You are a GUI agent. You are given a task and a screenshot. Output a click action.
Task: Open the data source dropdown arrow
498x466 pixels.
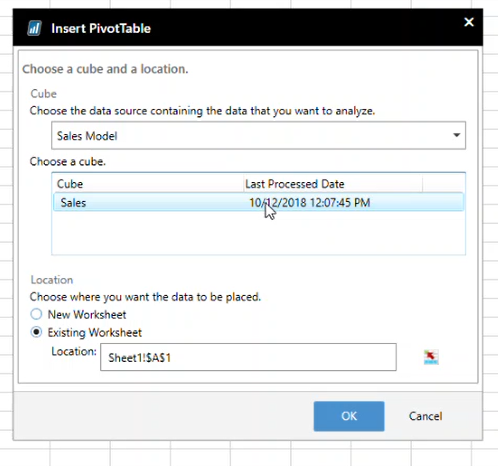click(457, 135)
